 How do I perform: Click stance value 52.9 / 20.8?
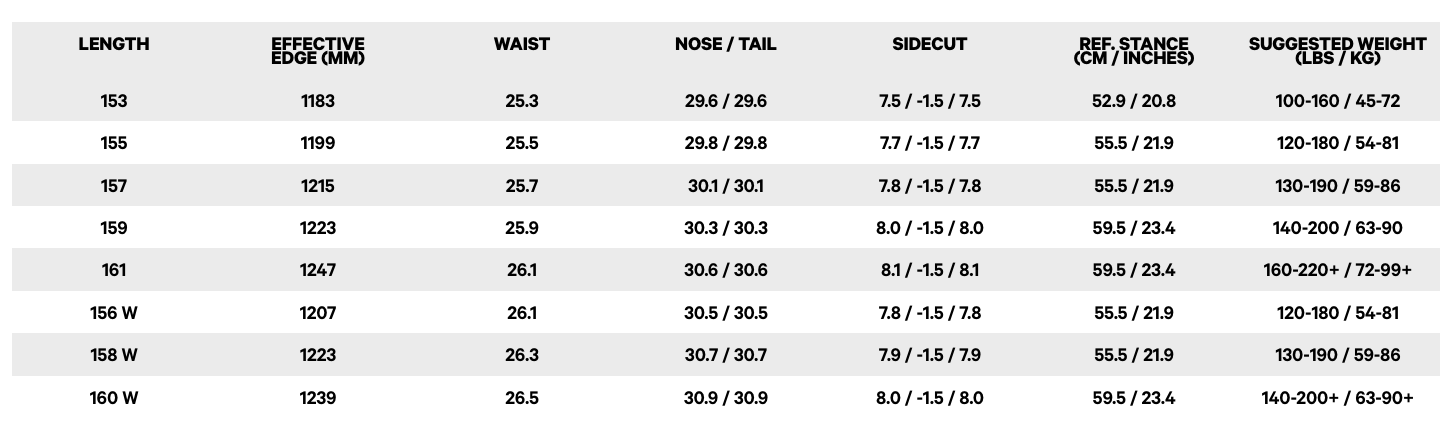1134,101
